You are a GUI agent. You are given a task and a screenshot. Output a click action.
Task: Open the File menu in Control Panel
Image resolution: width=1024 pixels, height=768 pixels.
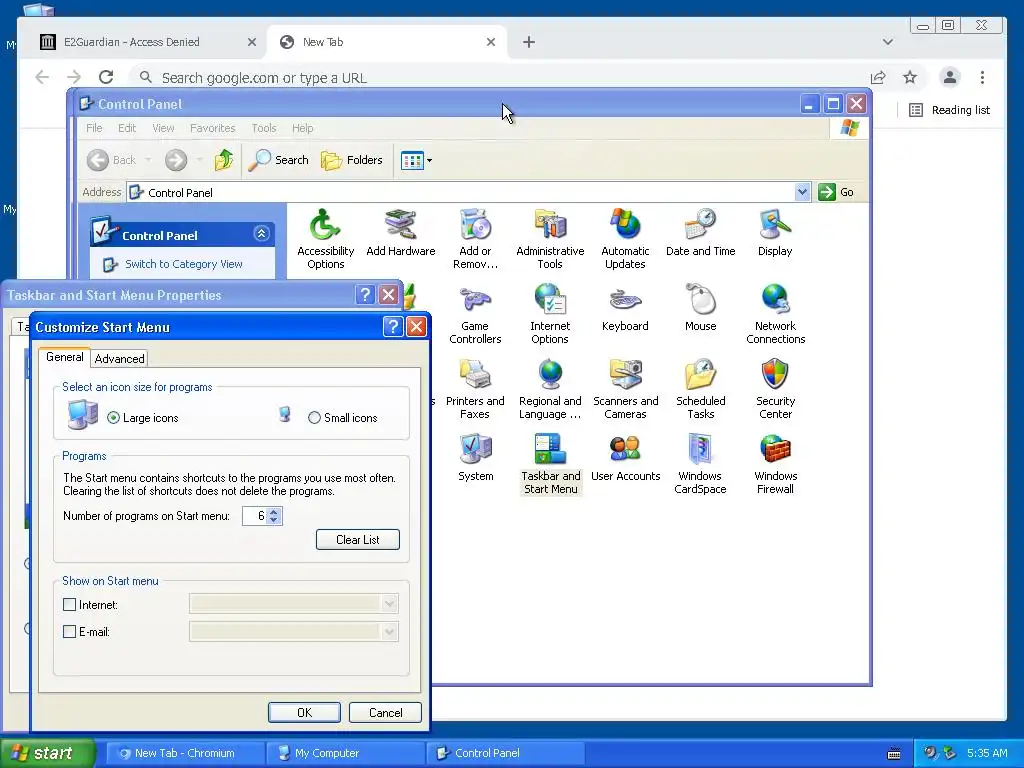pyautogui.click(x=94, y=128)
